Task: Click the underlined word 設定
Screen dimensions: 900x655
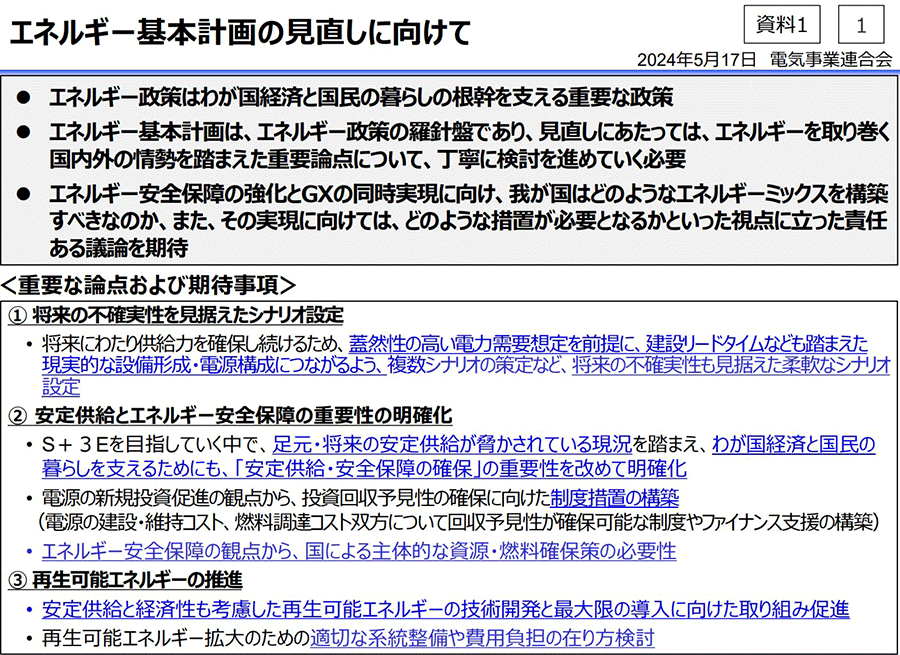Action: pos(61,387)
